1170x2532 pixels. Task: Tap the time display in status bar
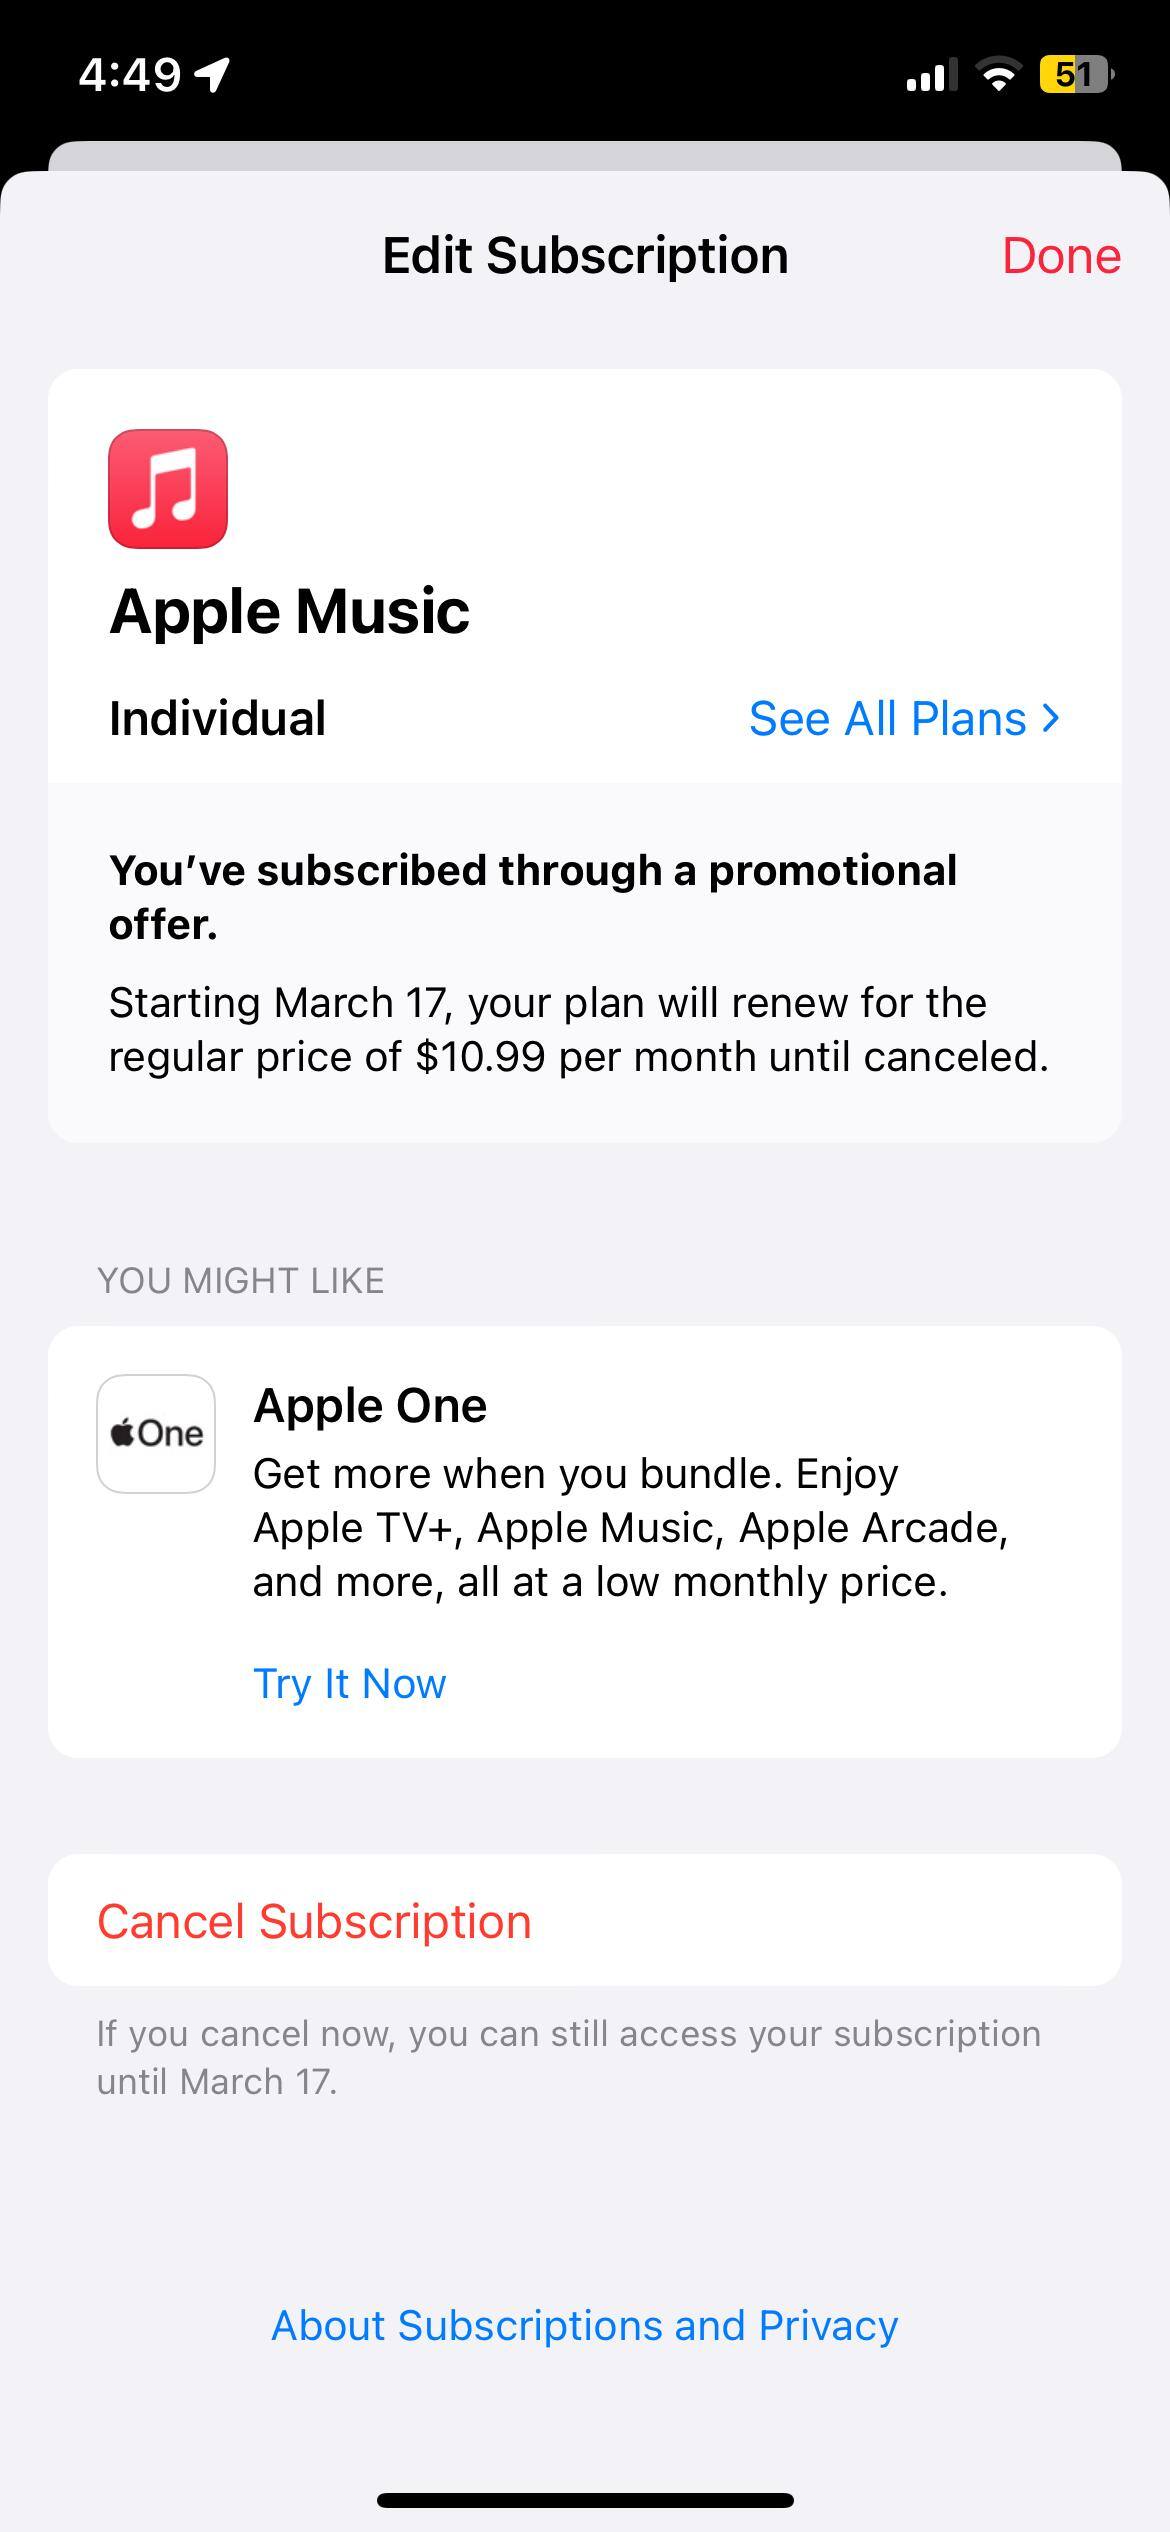[130, 74]
